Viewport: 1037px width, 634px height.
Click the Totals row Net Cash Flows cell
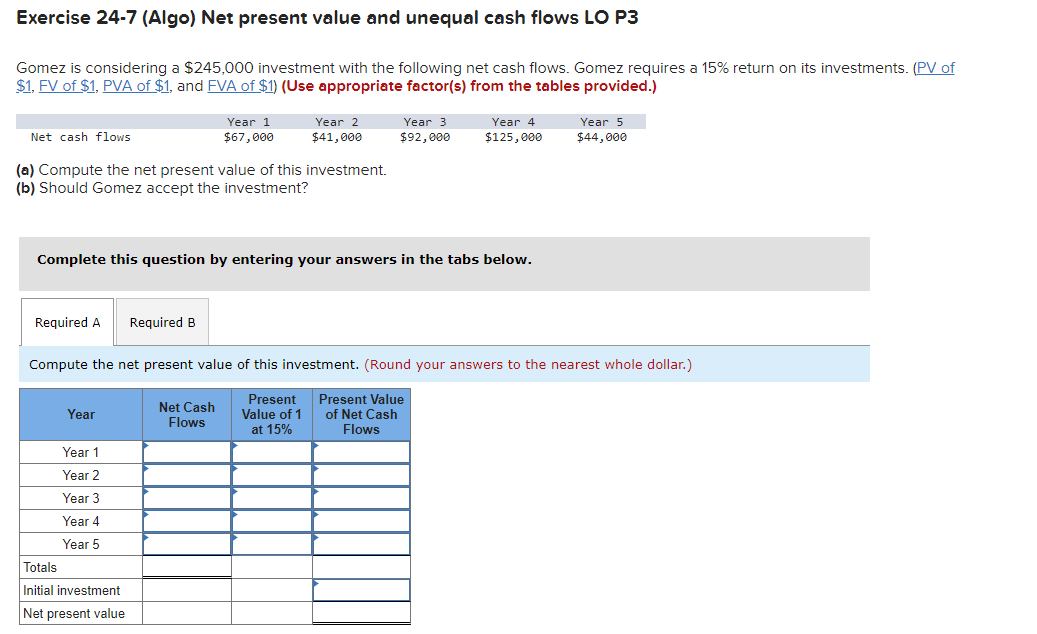[x=186, y=567]
